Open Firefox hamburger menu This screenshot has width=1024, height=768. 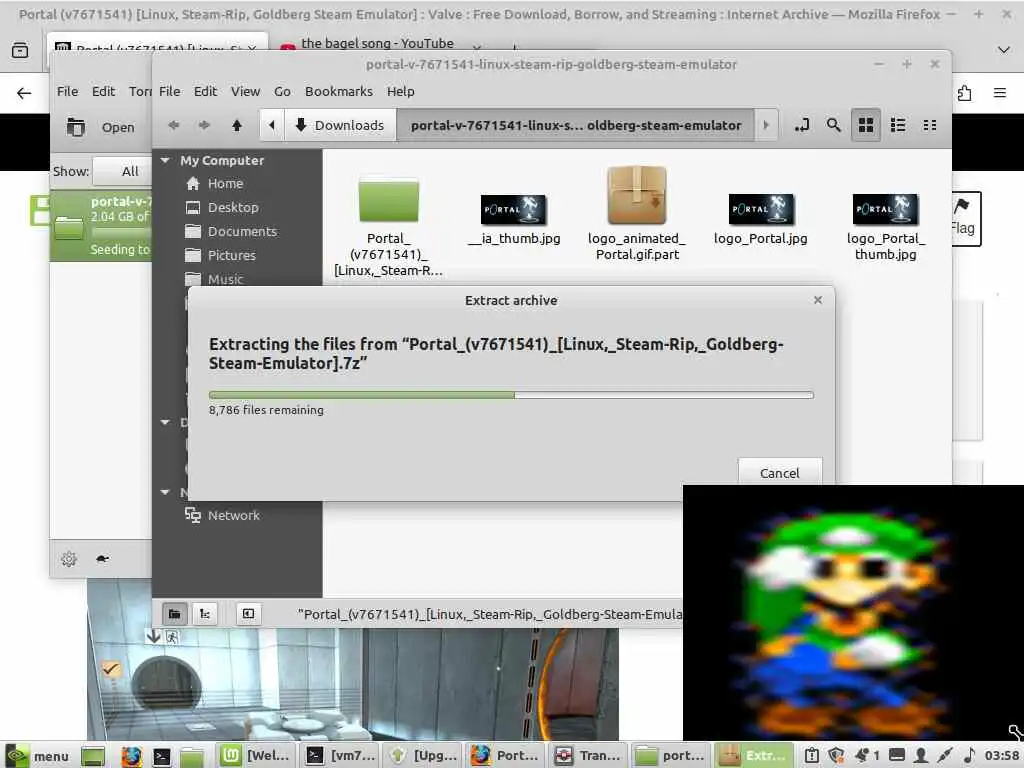(x=1000, y=93)
